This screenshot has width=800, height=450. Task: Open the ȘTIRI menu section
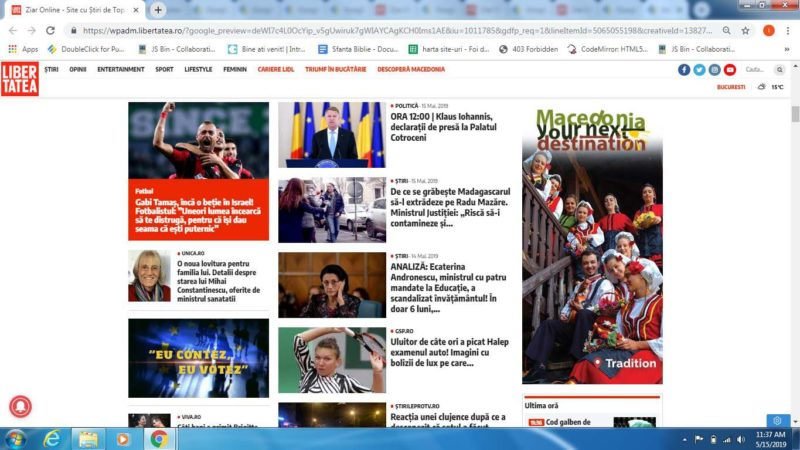[51, 69]
